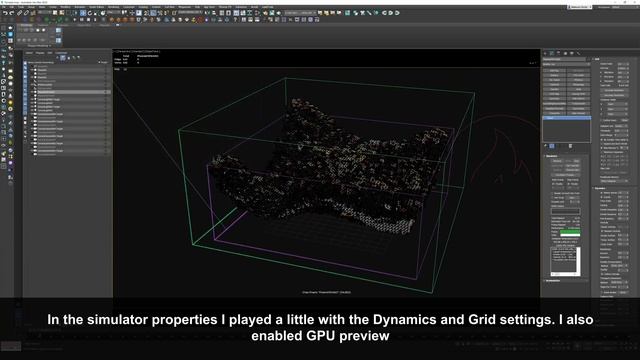
Task: Open reference coordinate system dropdown
Action: tap(113, 13)
